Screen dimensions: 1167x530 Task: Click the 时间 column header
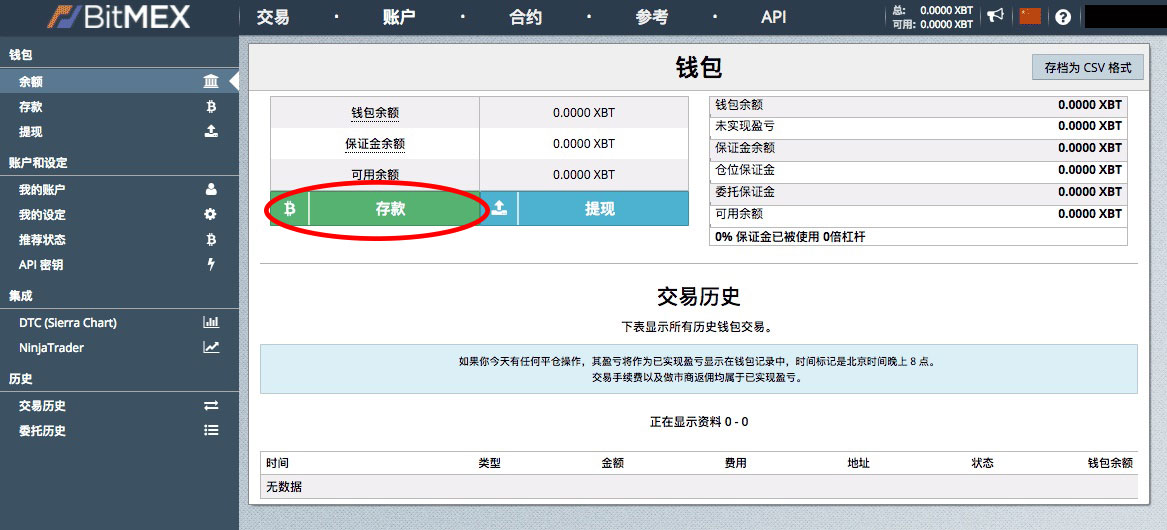(x=278, y=463)
